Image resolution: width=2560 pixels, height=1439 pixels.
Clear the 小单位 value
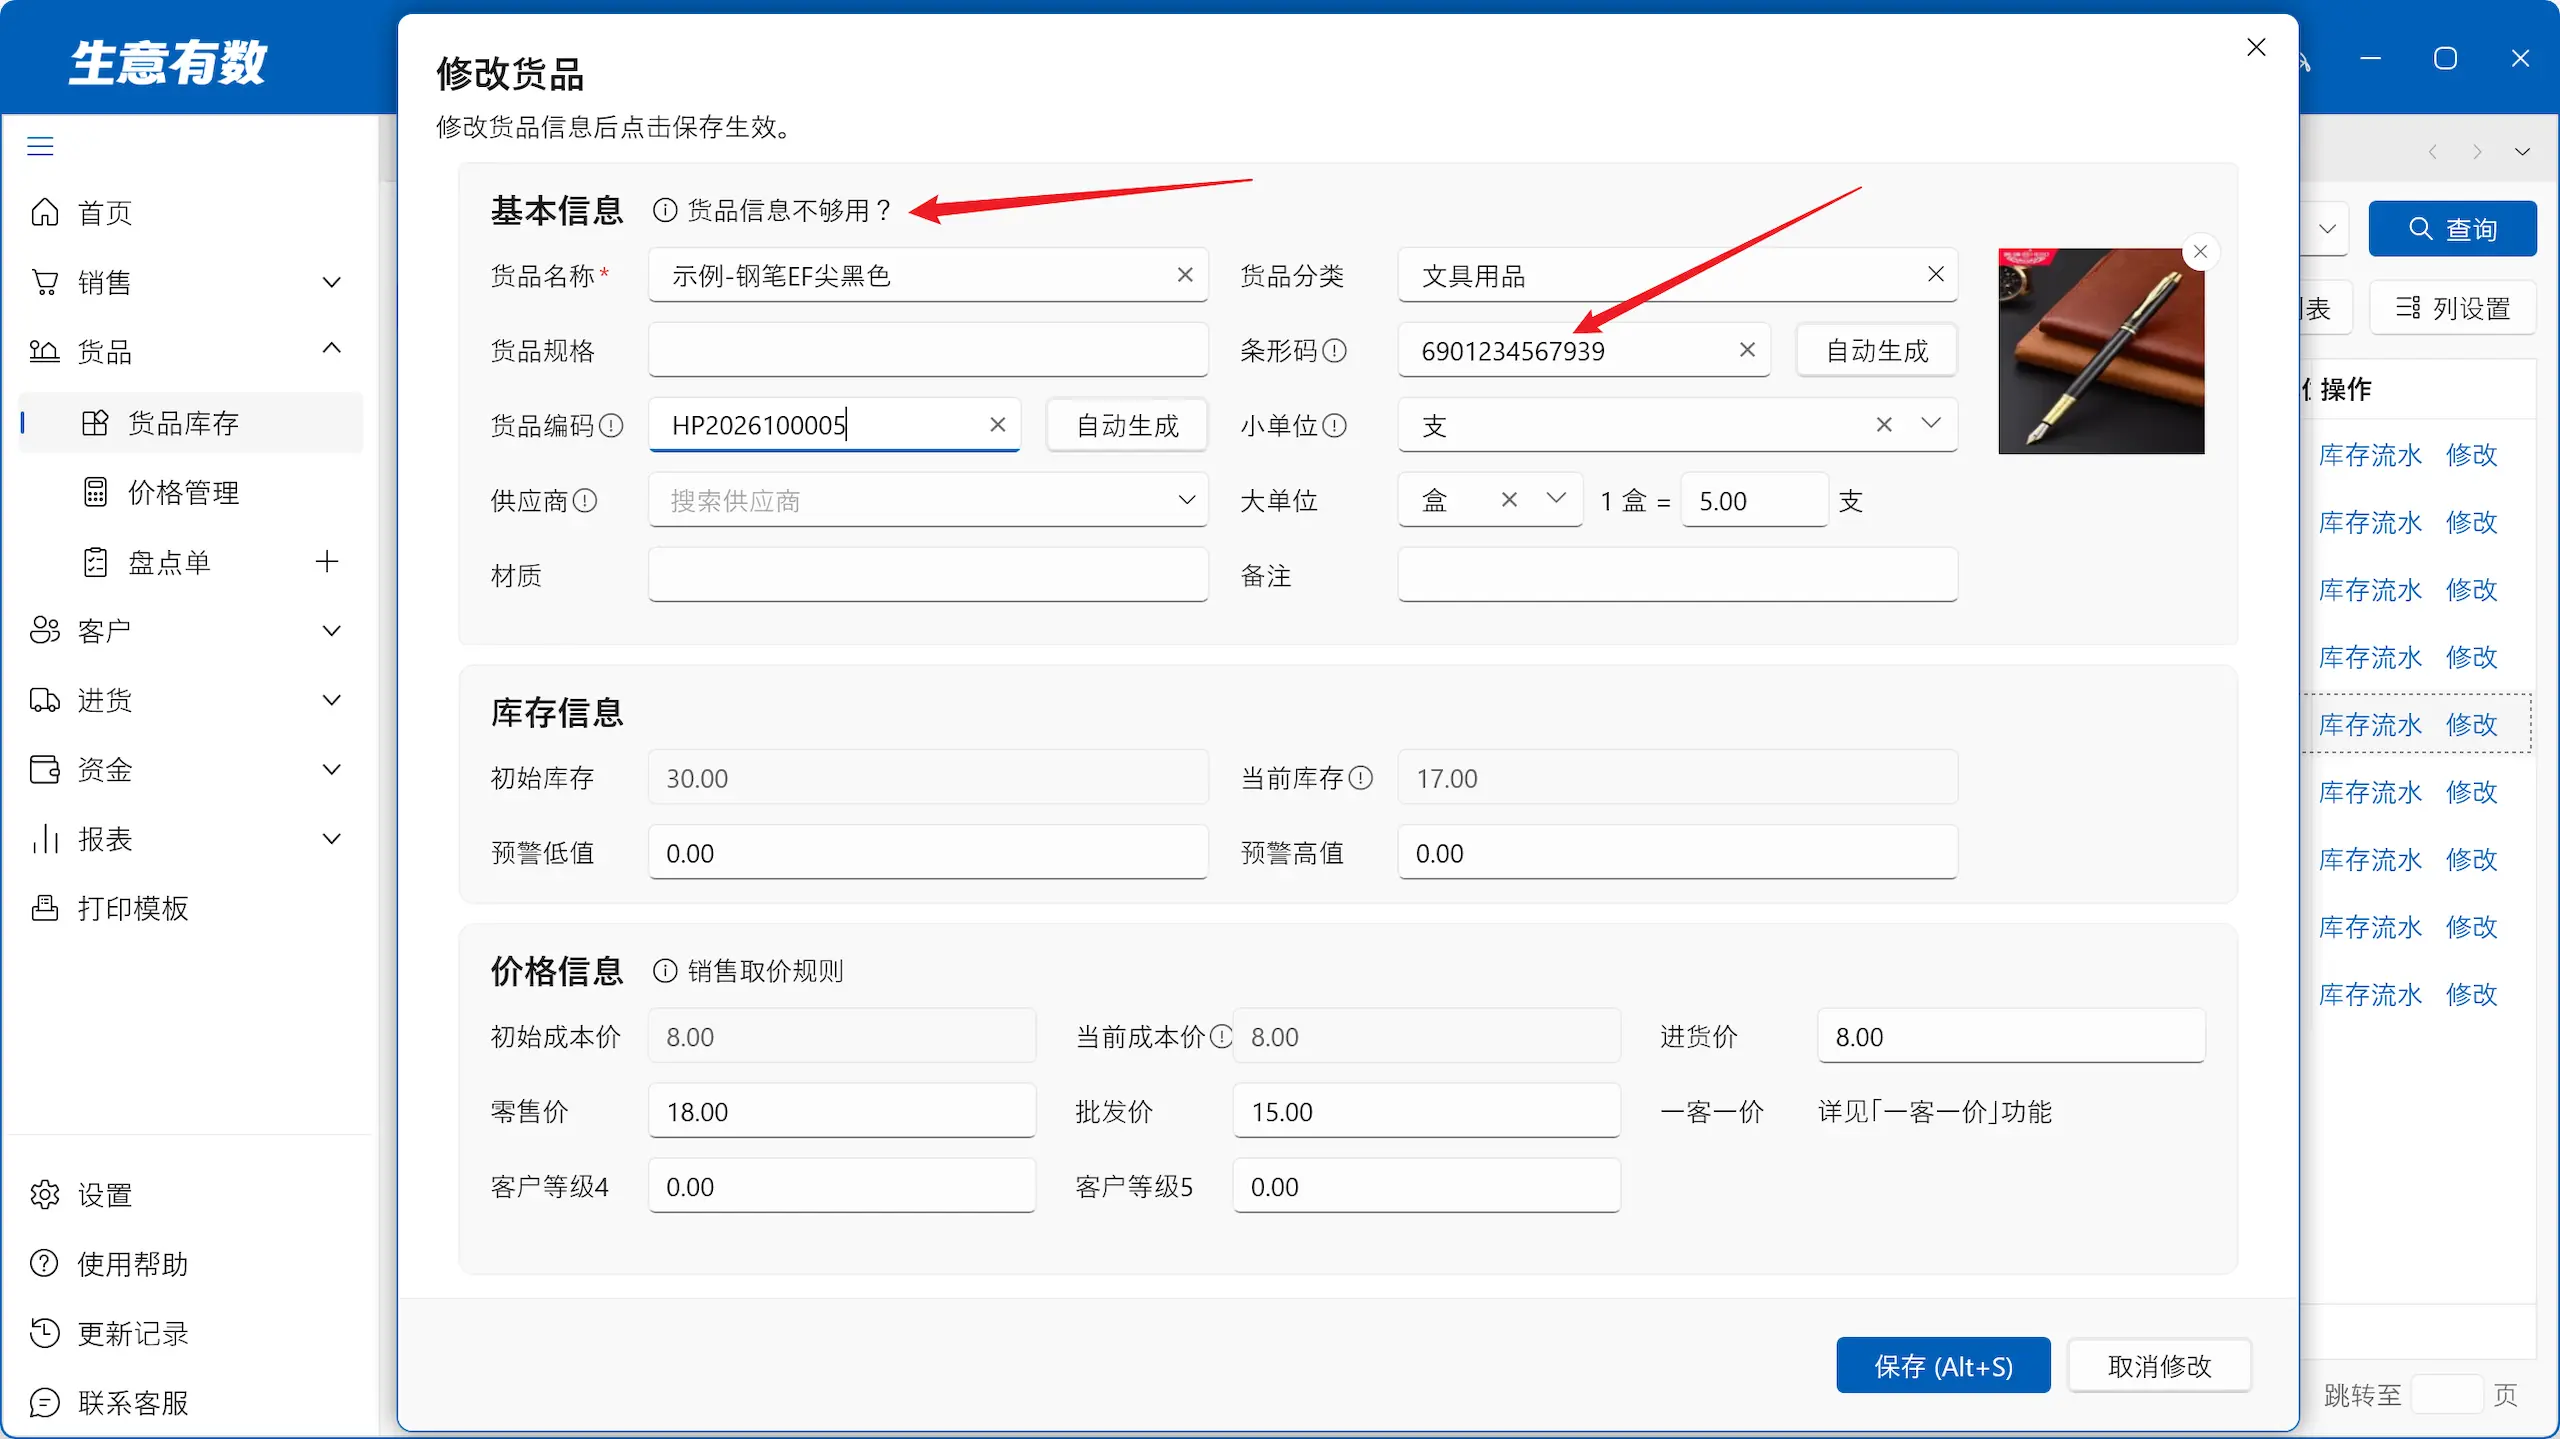point(1884,425)
